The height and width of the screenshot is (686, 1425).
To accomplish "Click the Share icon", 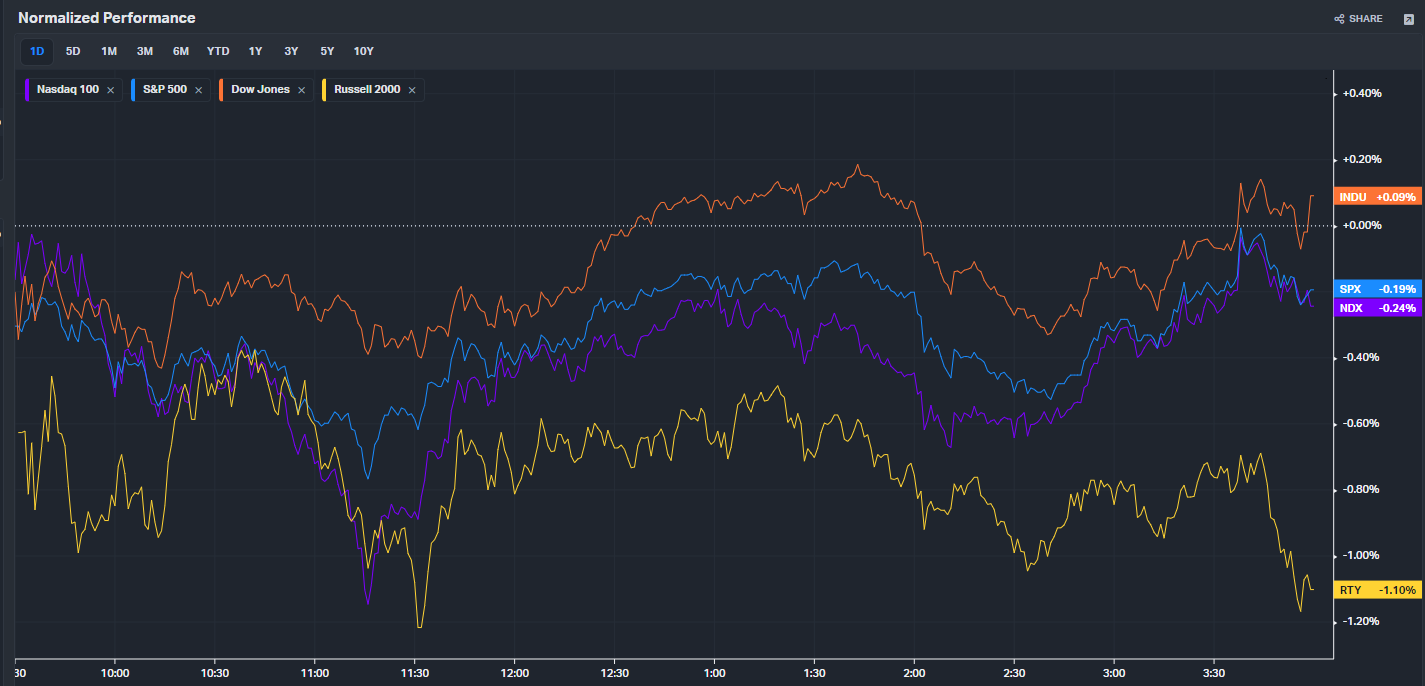I will point(1340,19).
